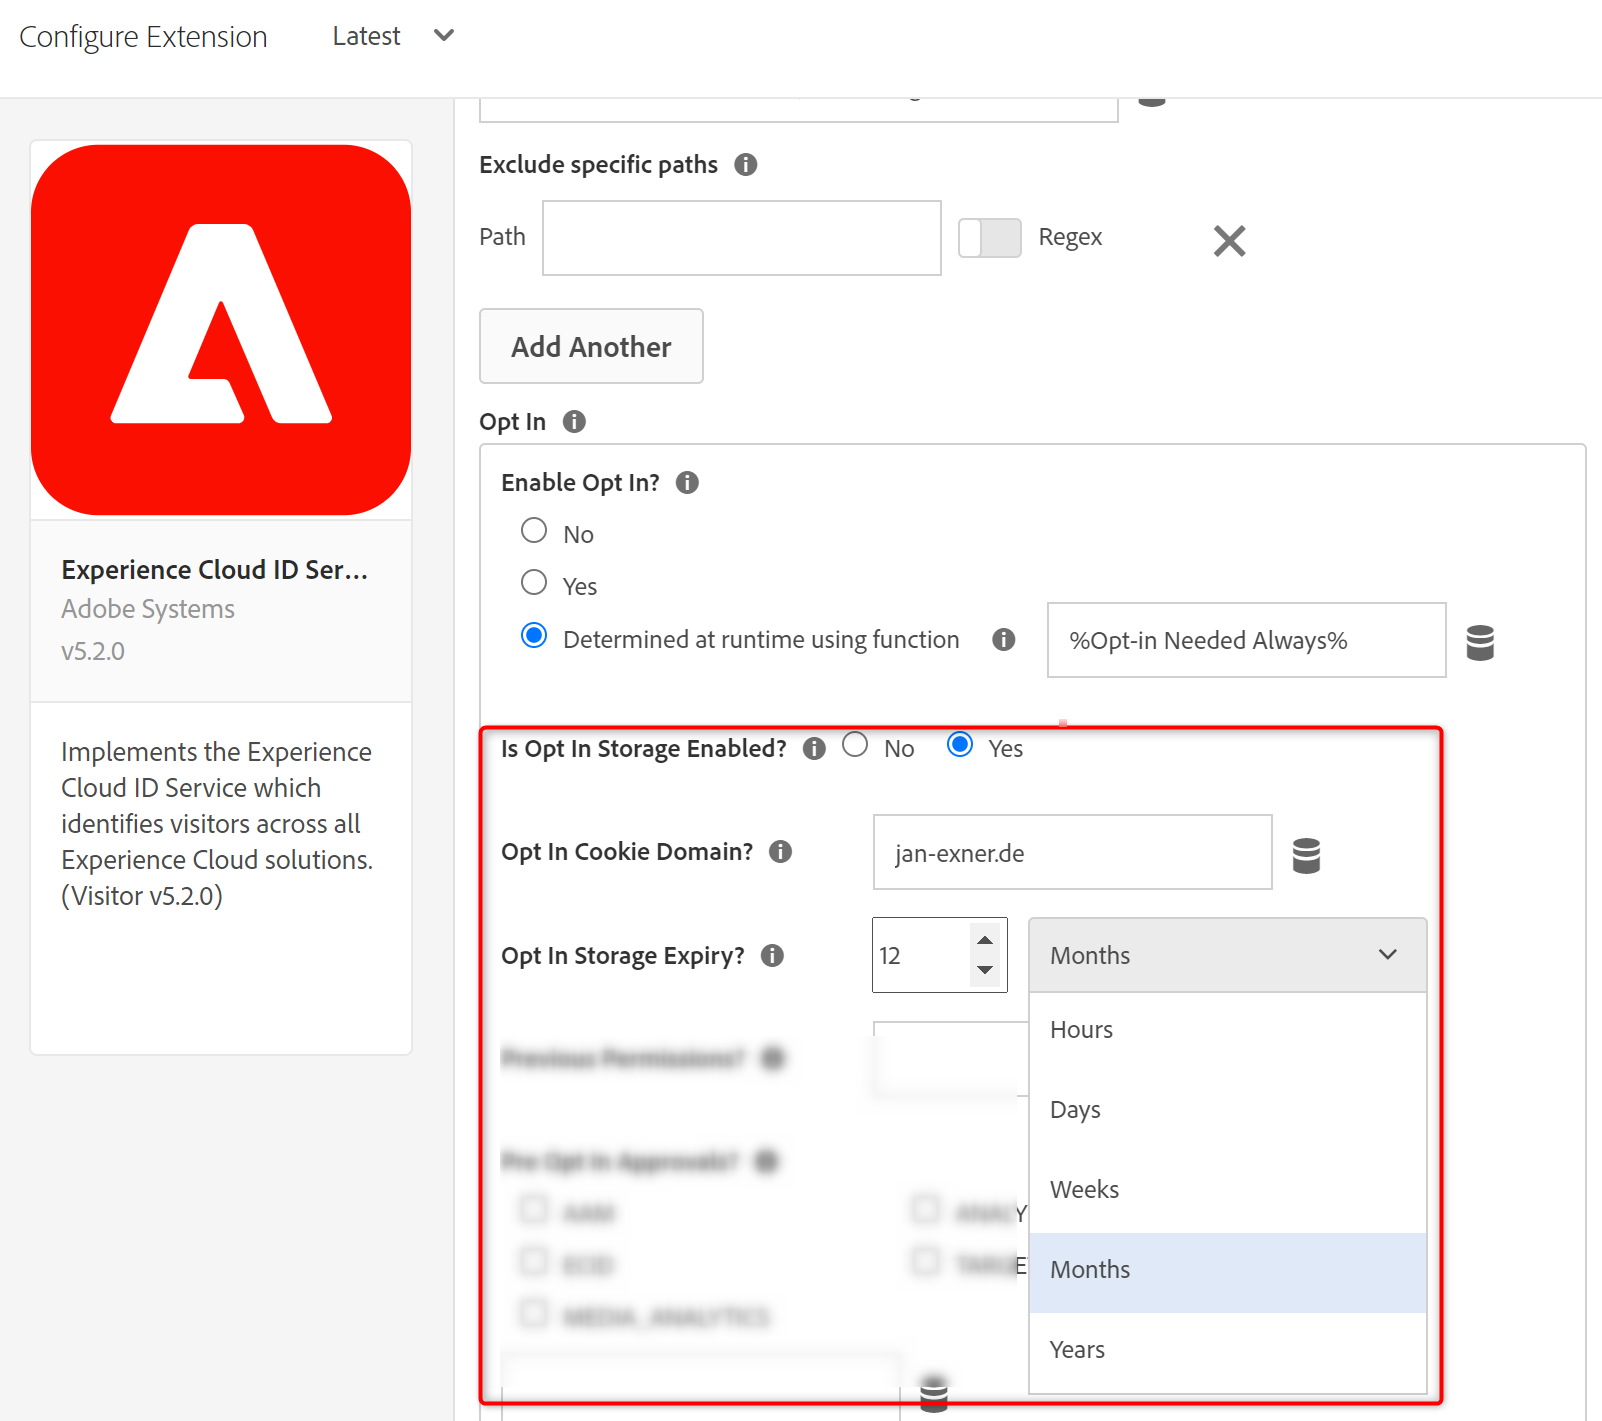The image size is (1602, 1421).
Task: Increase storage expiry value with up arrow
Action: [x=985, y=940]
